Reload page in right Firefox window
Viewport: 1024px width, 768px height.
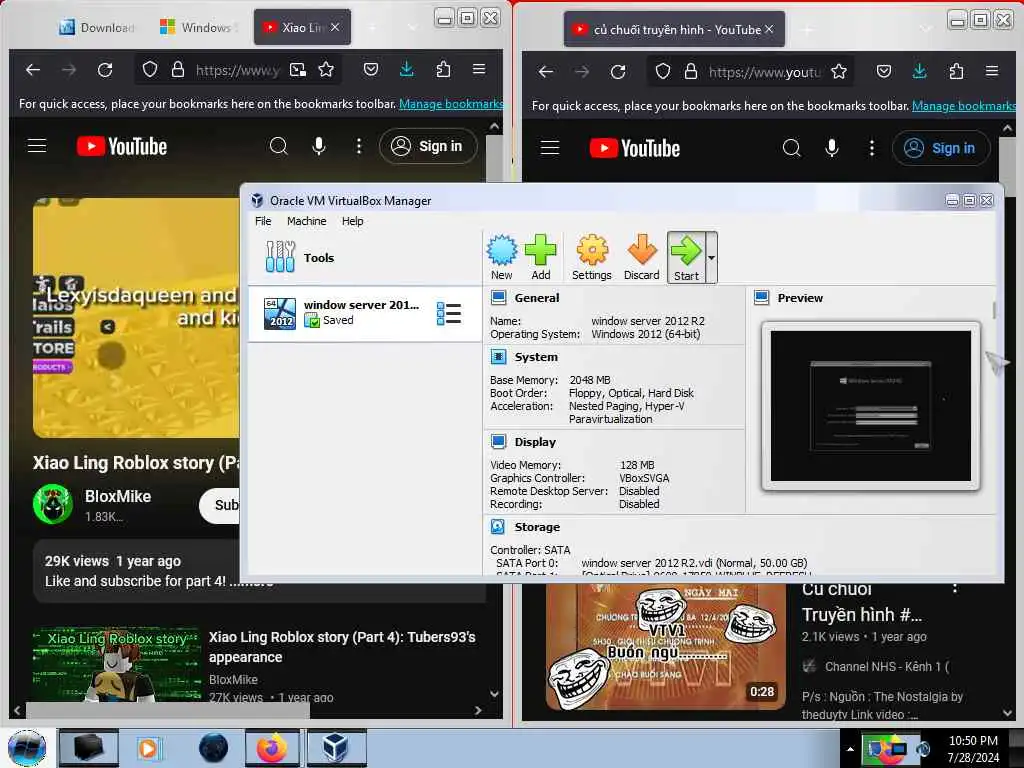coord(618,71)
